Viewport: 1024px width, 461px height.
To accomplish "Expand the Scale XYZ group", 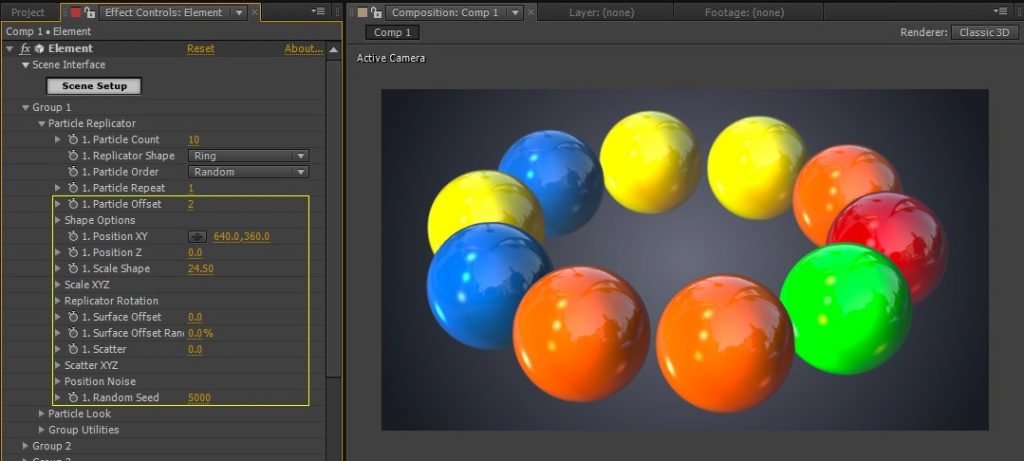I will (x=57, y=285).
